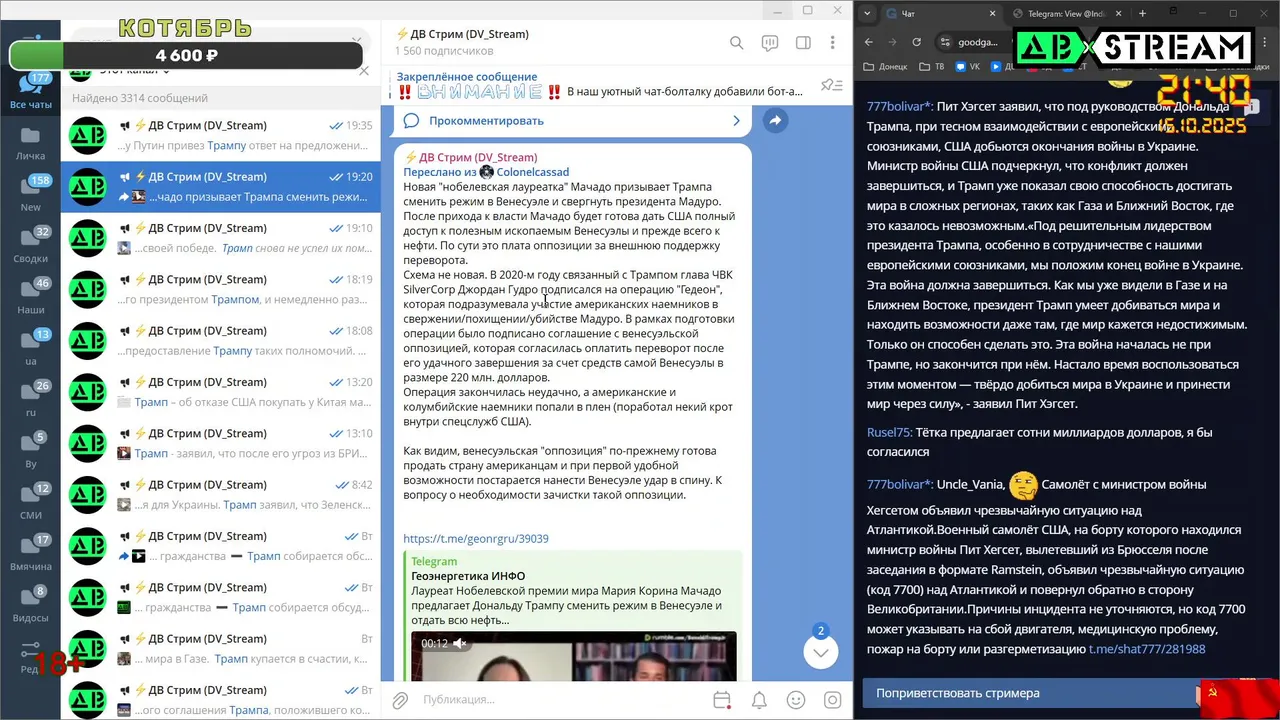Close the Telegram: View browser tab
This screenshot has height=720, width=1280.
pyautogui.click(x=1118, y=14)
